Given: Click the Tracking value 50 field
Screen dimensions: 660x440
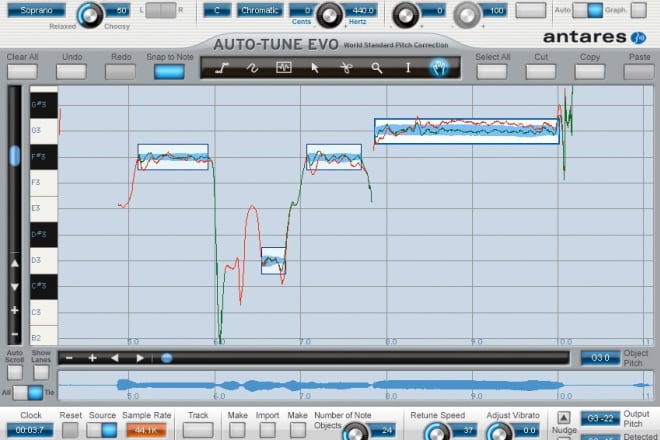Looking at the screenshot, I should (x=117, y=10).
